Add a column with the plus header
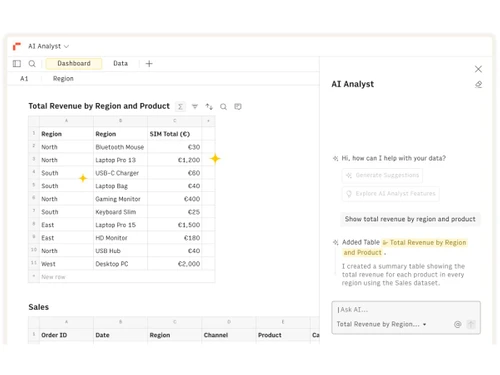Image resolution: width=500 pixels, height=375 pixels. tap(208, 121)
